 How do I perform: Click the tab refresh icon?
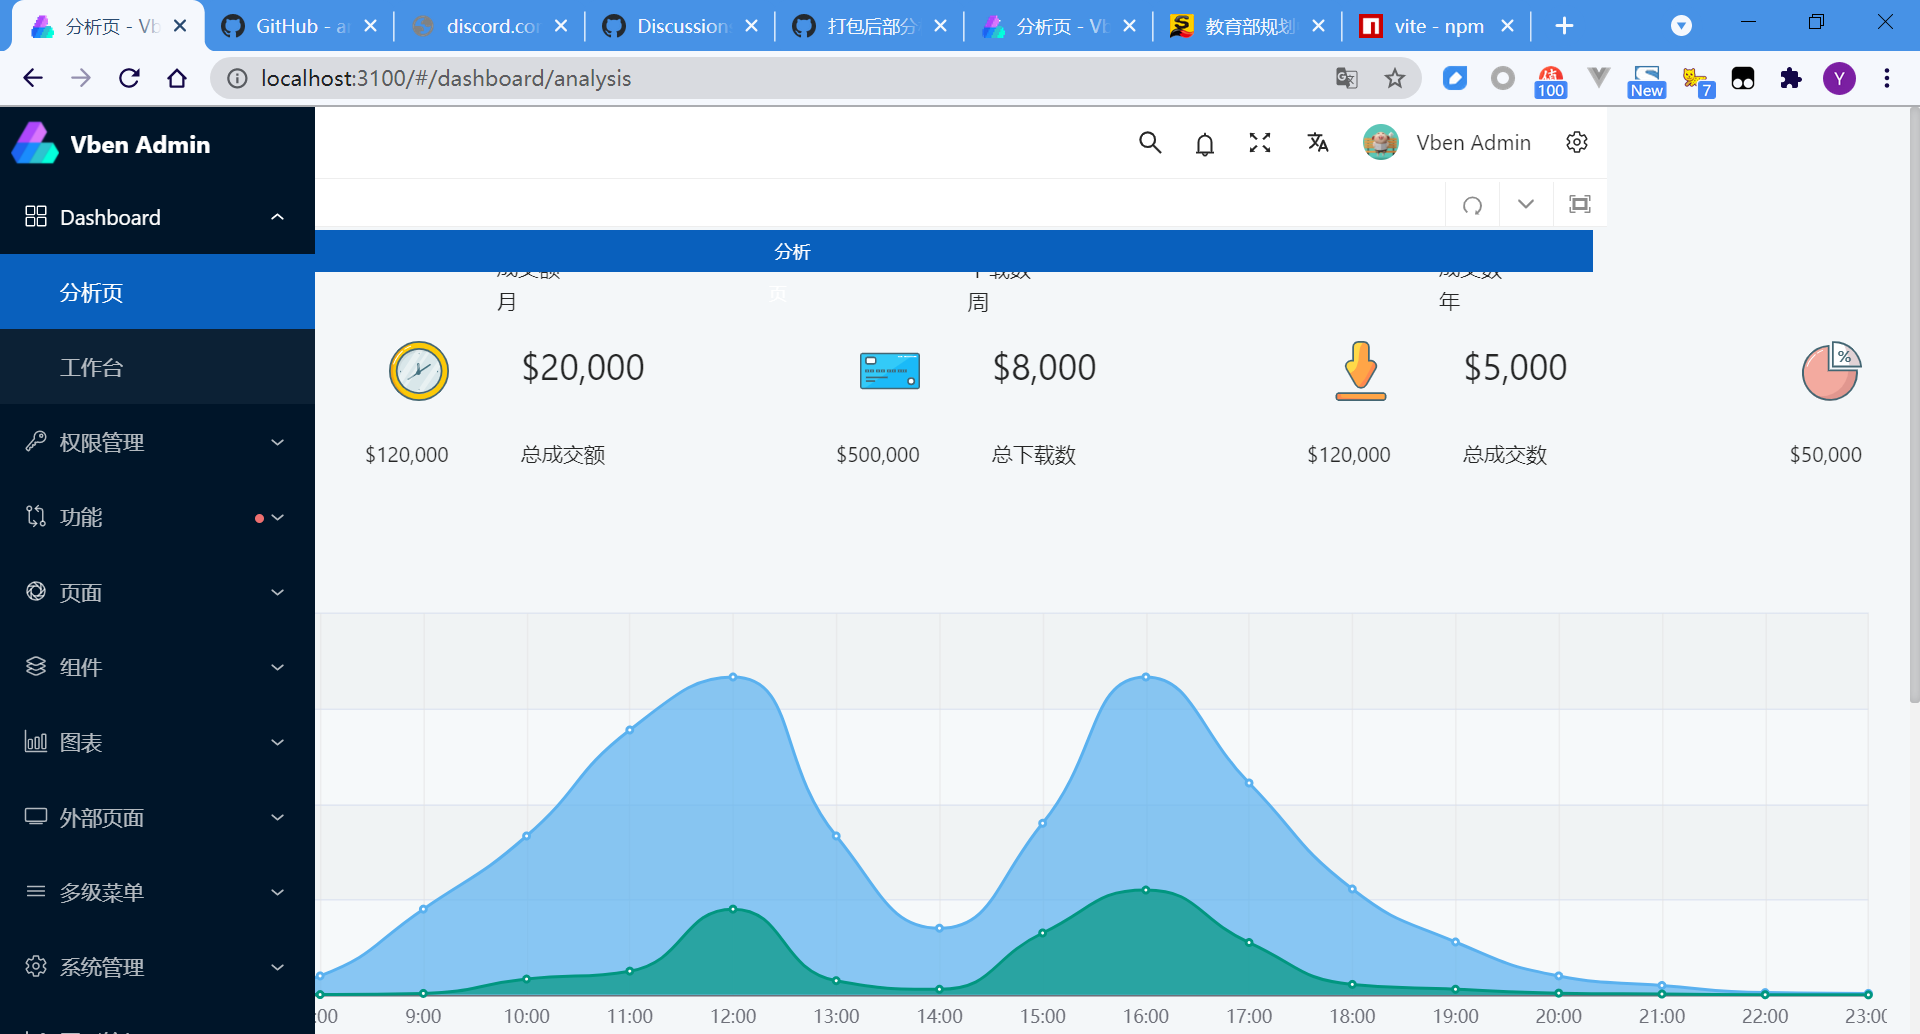(1472, 205)
